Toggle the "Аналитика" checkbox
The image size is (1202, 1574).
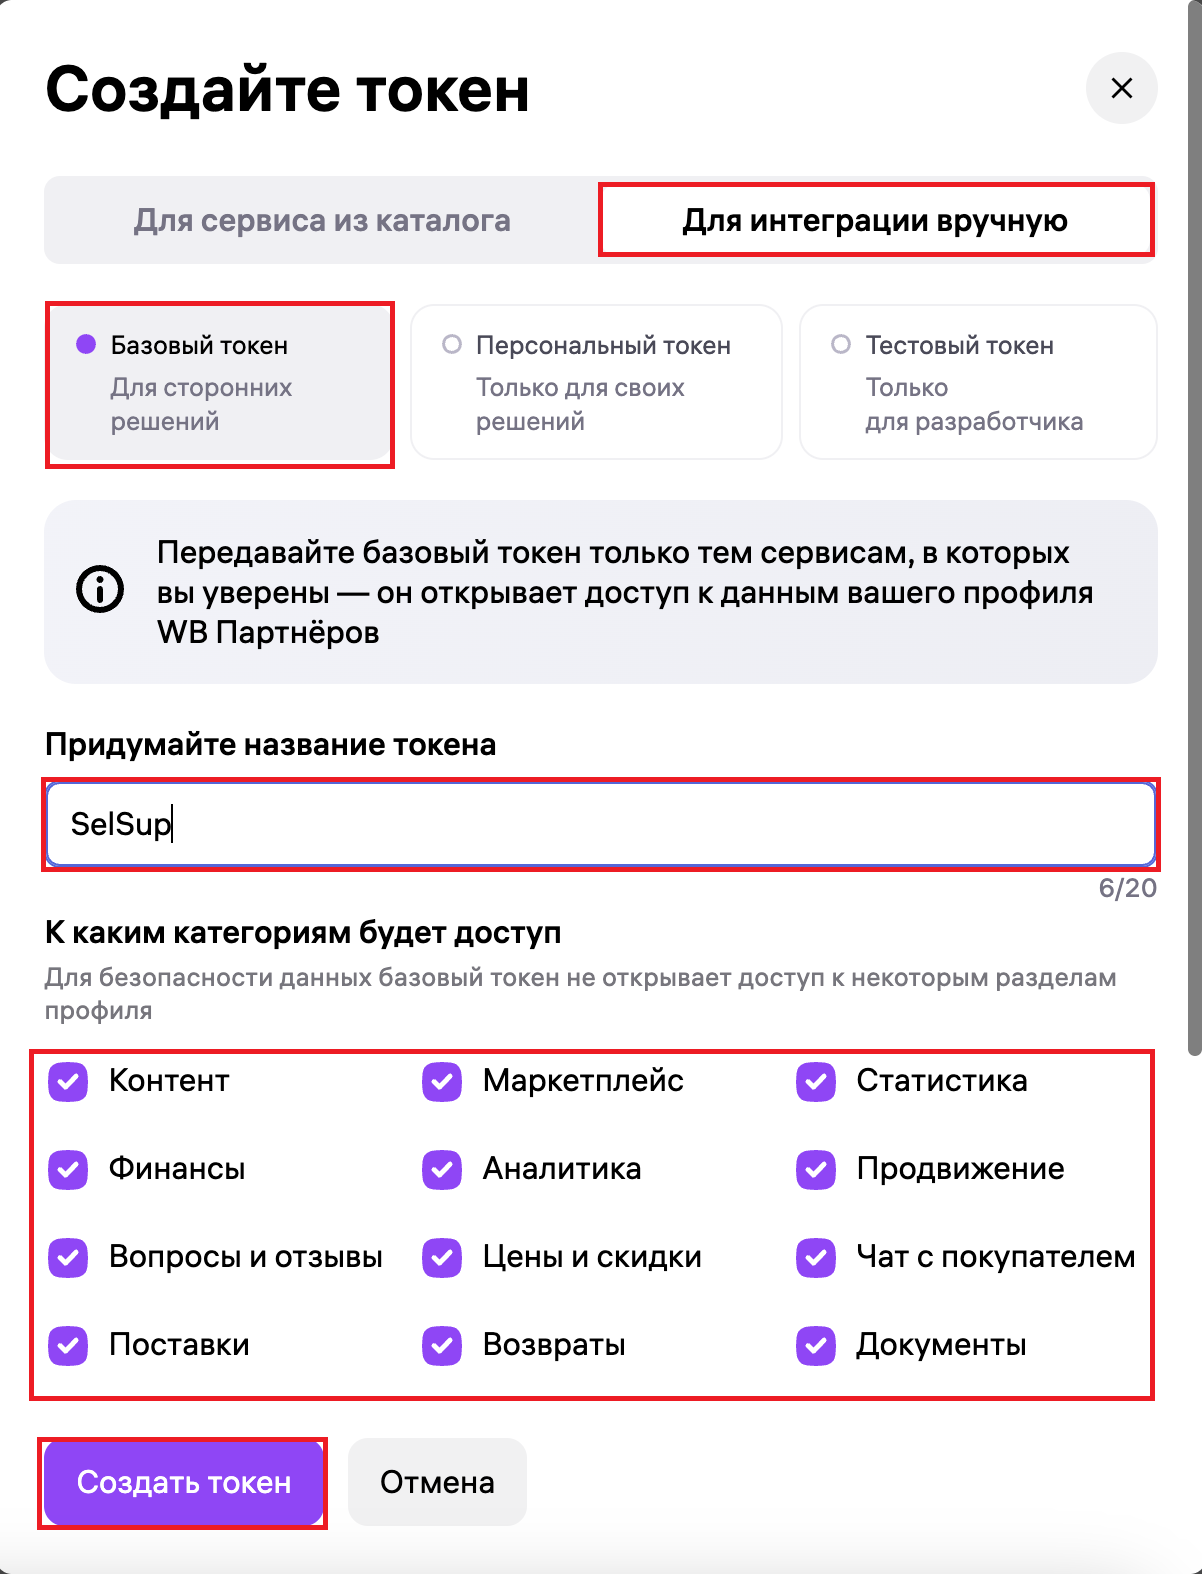point(442,1169)
